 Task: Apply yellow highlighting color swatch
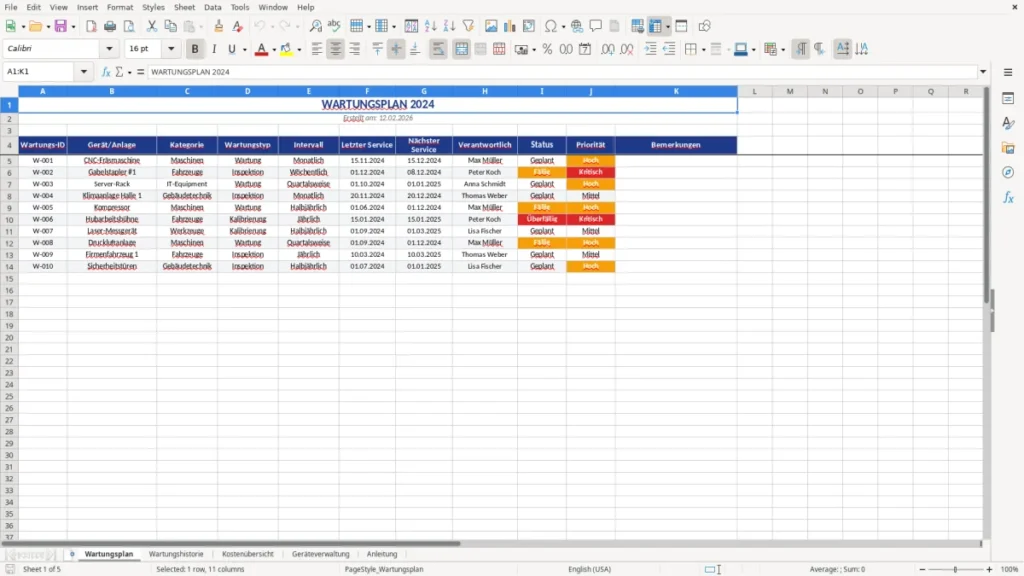286,49
